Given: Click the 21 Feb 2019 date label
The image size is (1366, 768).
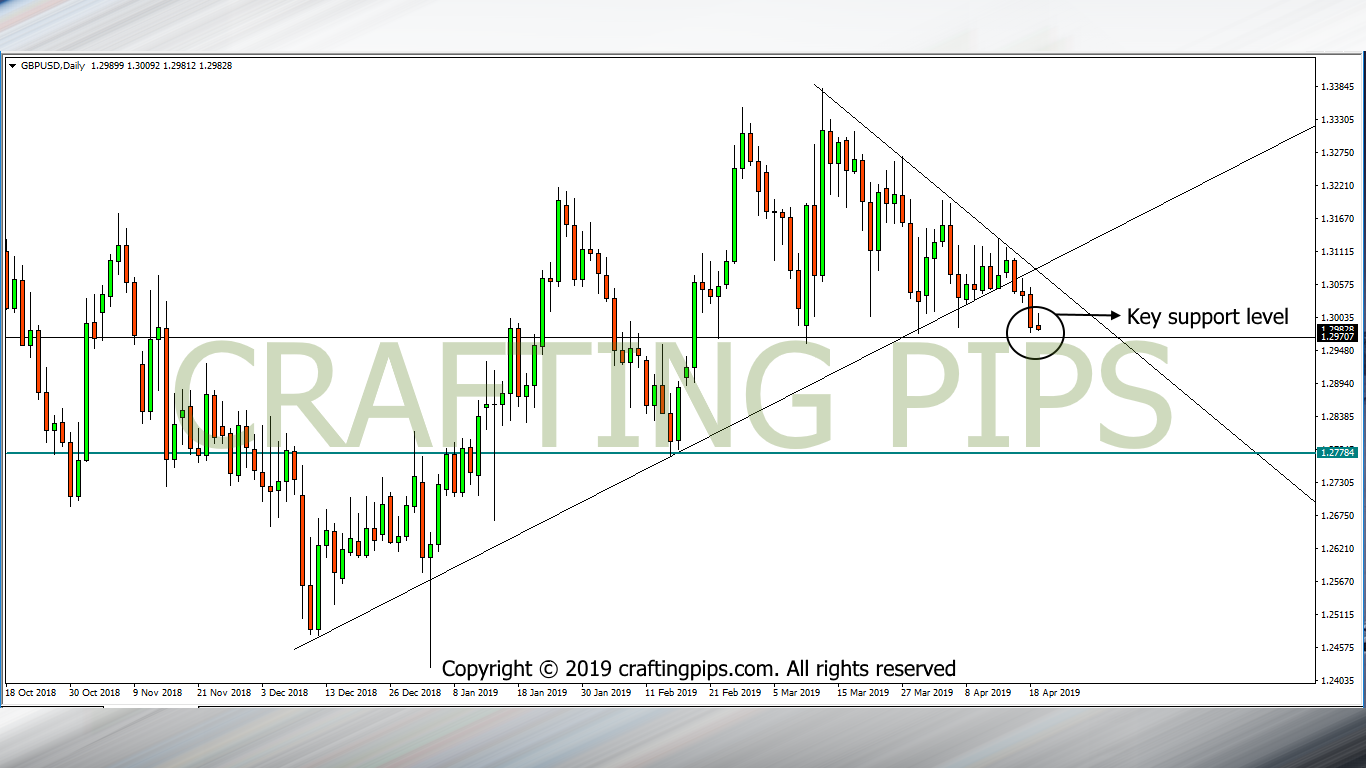Looking at the screenshot, I should coord(734,692).
